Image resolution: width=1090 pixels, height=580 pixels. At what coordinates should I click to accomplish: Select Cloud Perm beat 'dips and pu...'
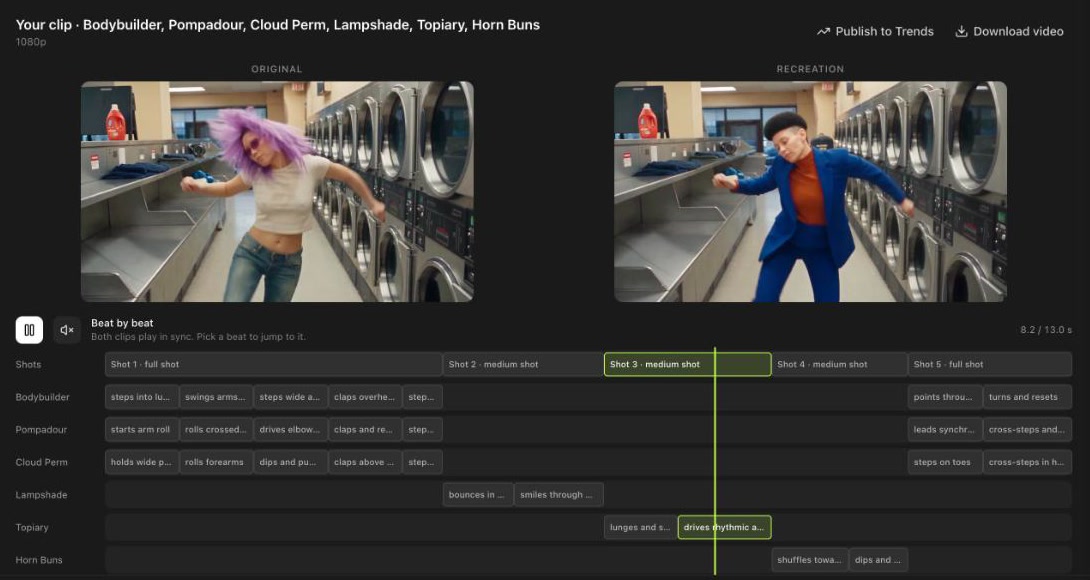point(291,462)
